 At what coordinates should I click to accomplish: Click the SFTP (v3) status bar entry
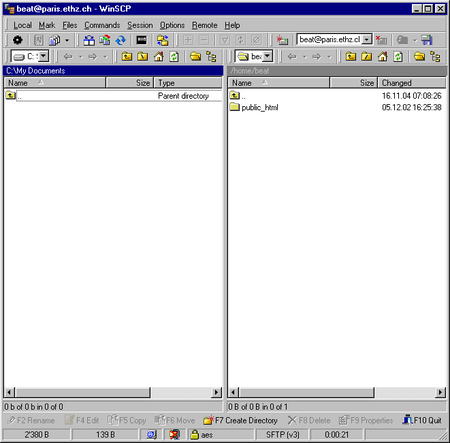click(x=283, y=435)
